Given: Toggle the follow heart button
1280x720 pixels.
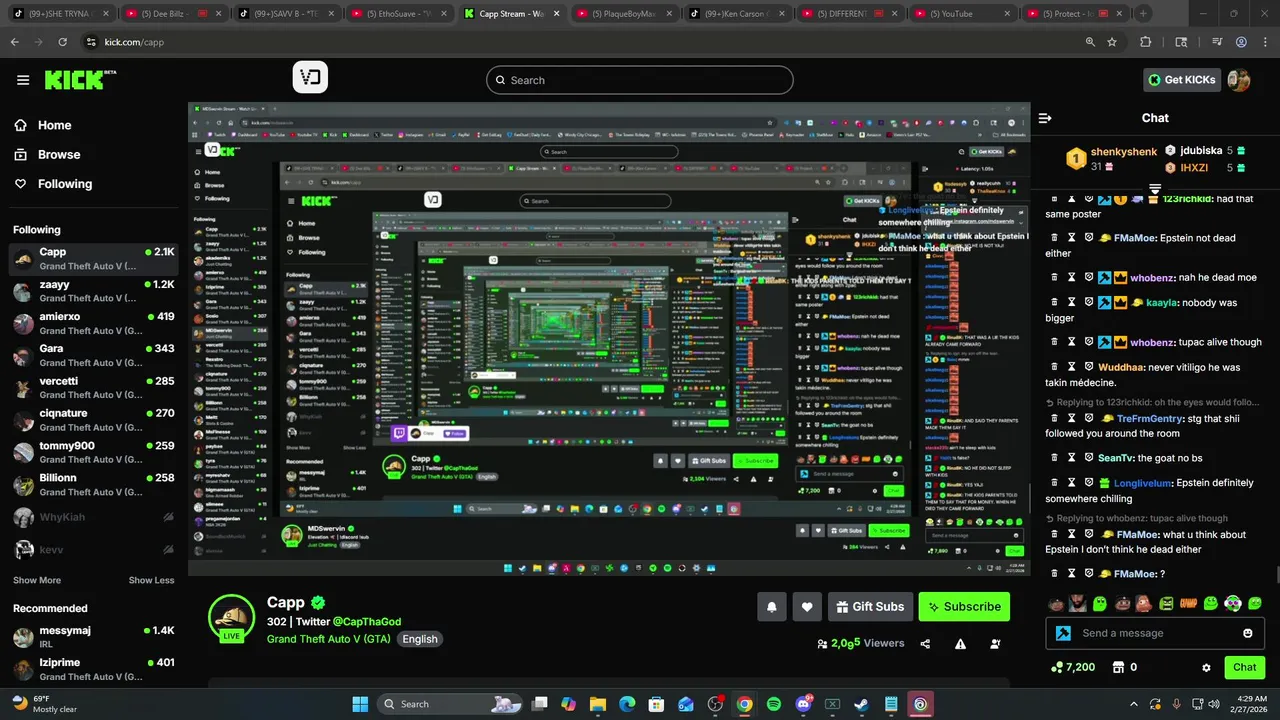Looking at the screenshot, I should click(807, 607).
